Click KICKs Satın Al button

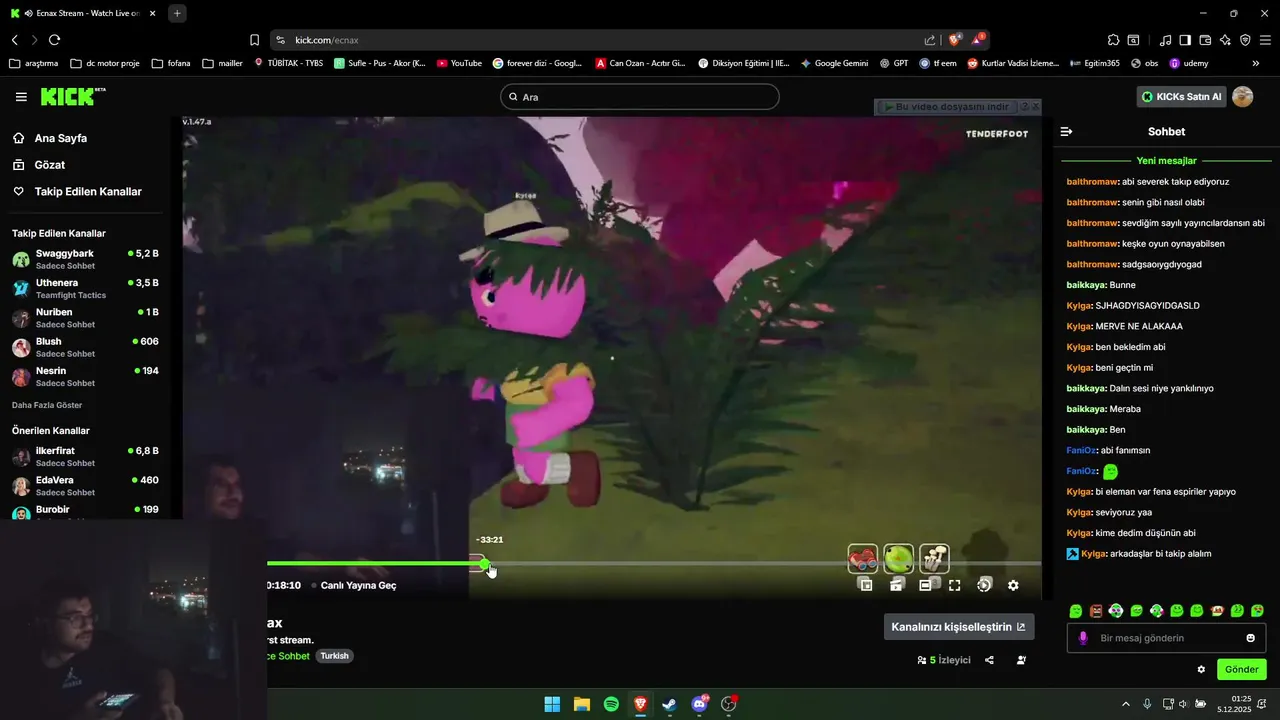point(1182,97)
